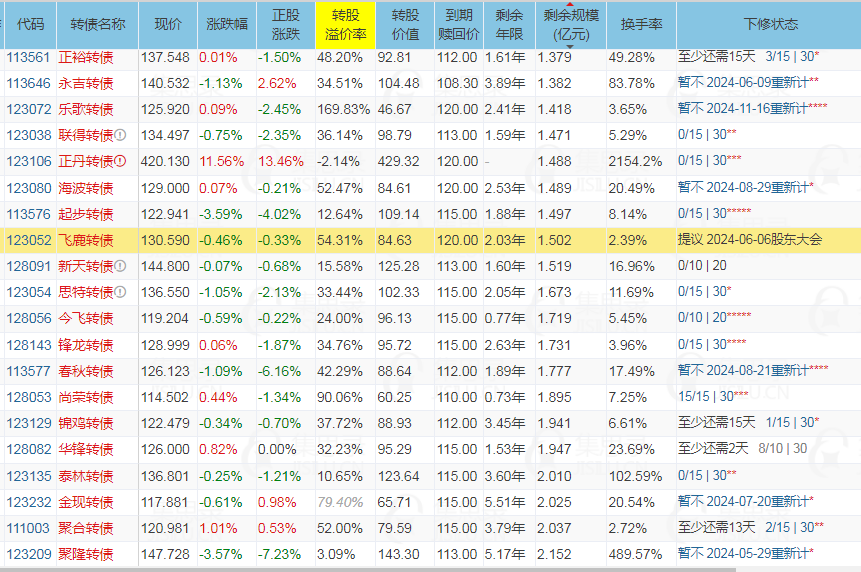861x572 pixels.
Task: Sort by the 换手率 column header
Action: 641,25
